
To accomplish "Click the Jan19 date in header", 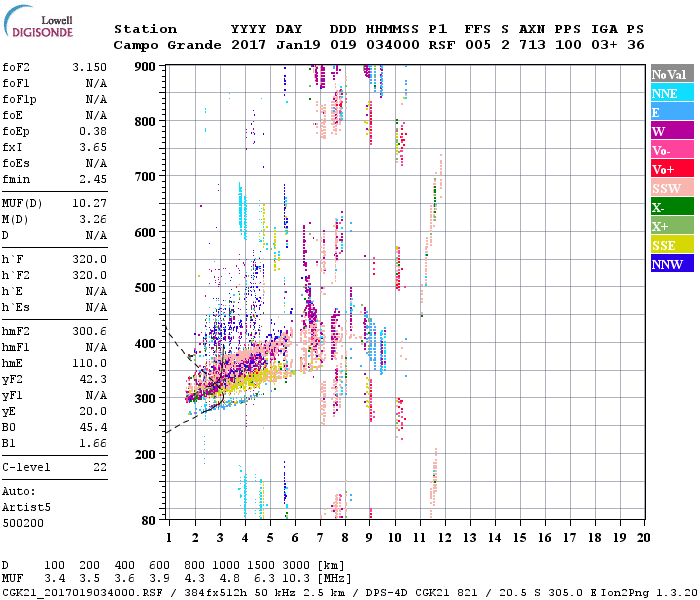I will point(298,45).
